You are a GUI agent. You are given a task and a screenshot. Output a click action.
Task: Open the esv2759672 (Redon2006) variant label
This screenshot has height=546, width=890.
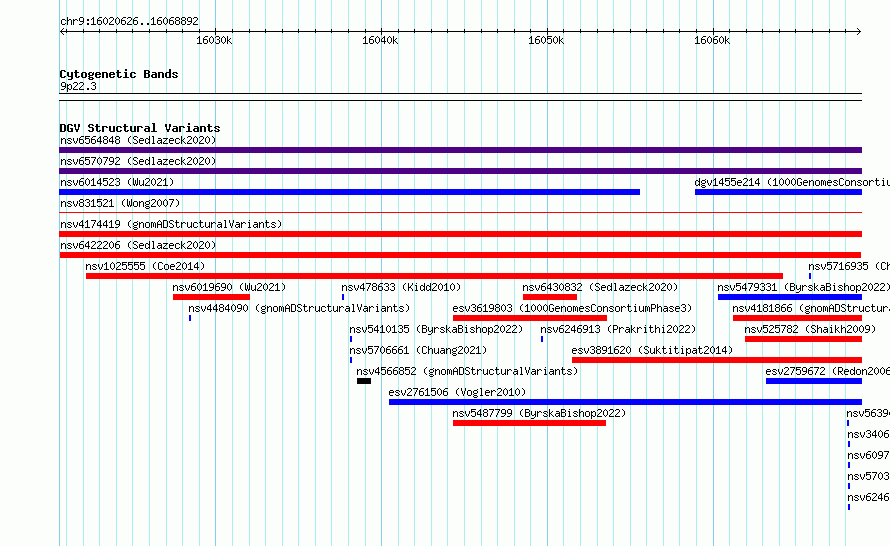tap(828, 371)
